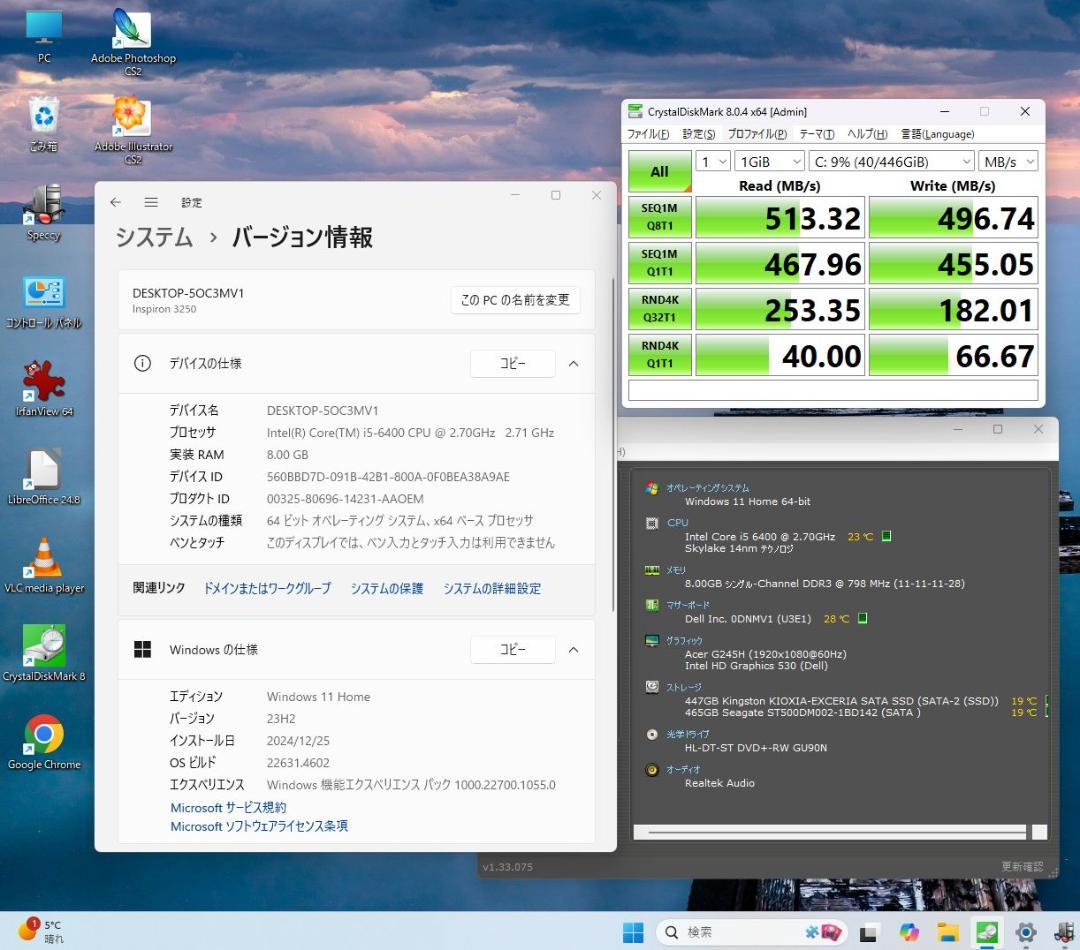Click the このPCの名前を変更 button
The image size is (1080, 950).
514,299
